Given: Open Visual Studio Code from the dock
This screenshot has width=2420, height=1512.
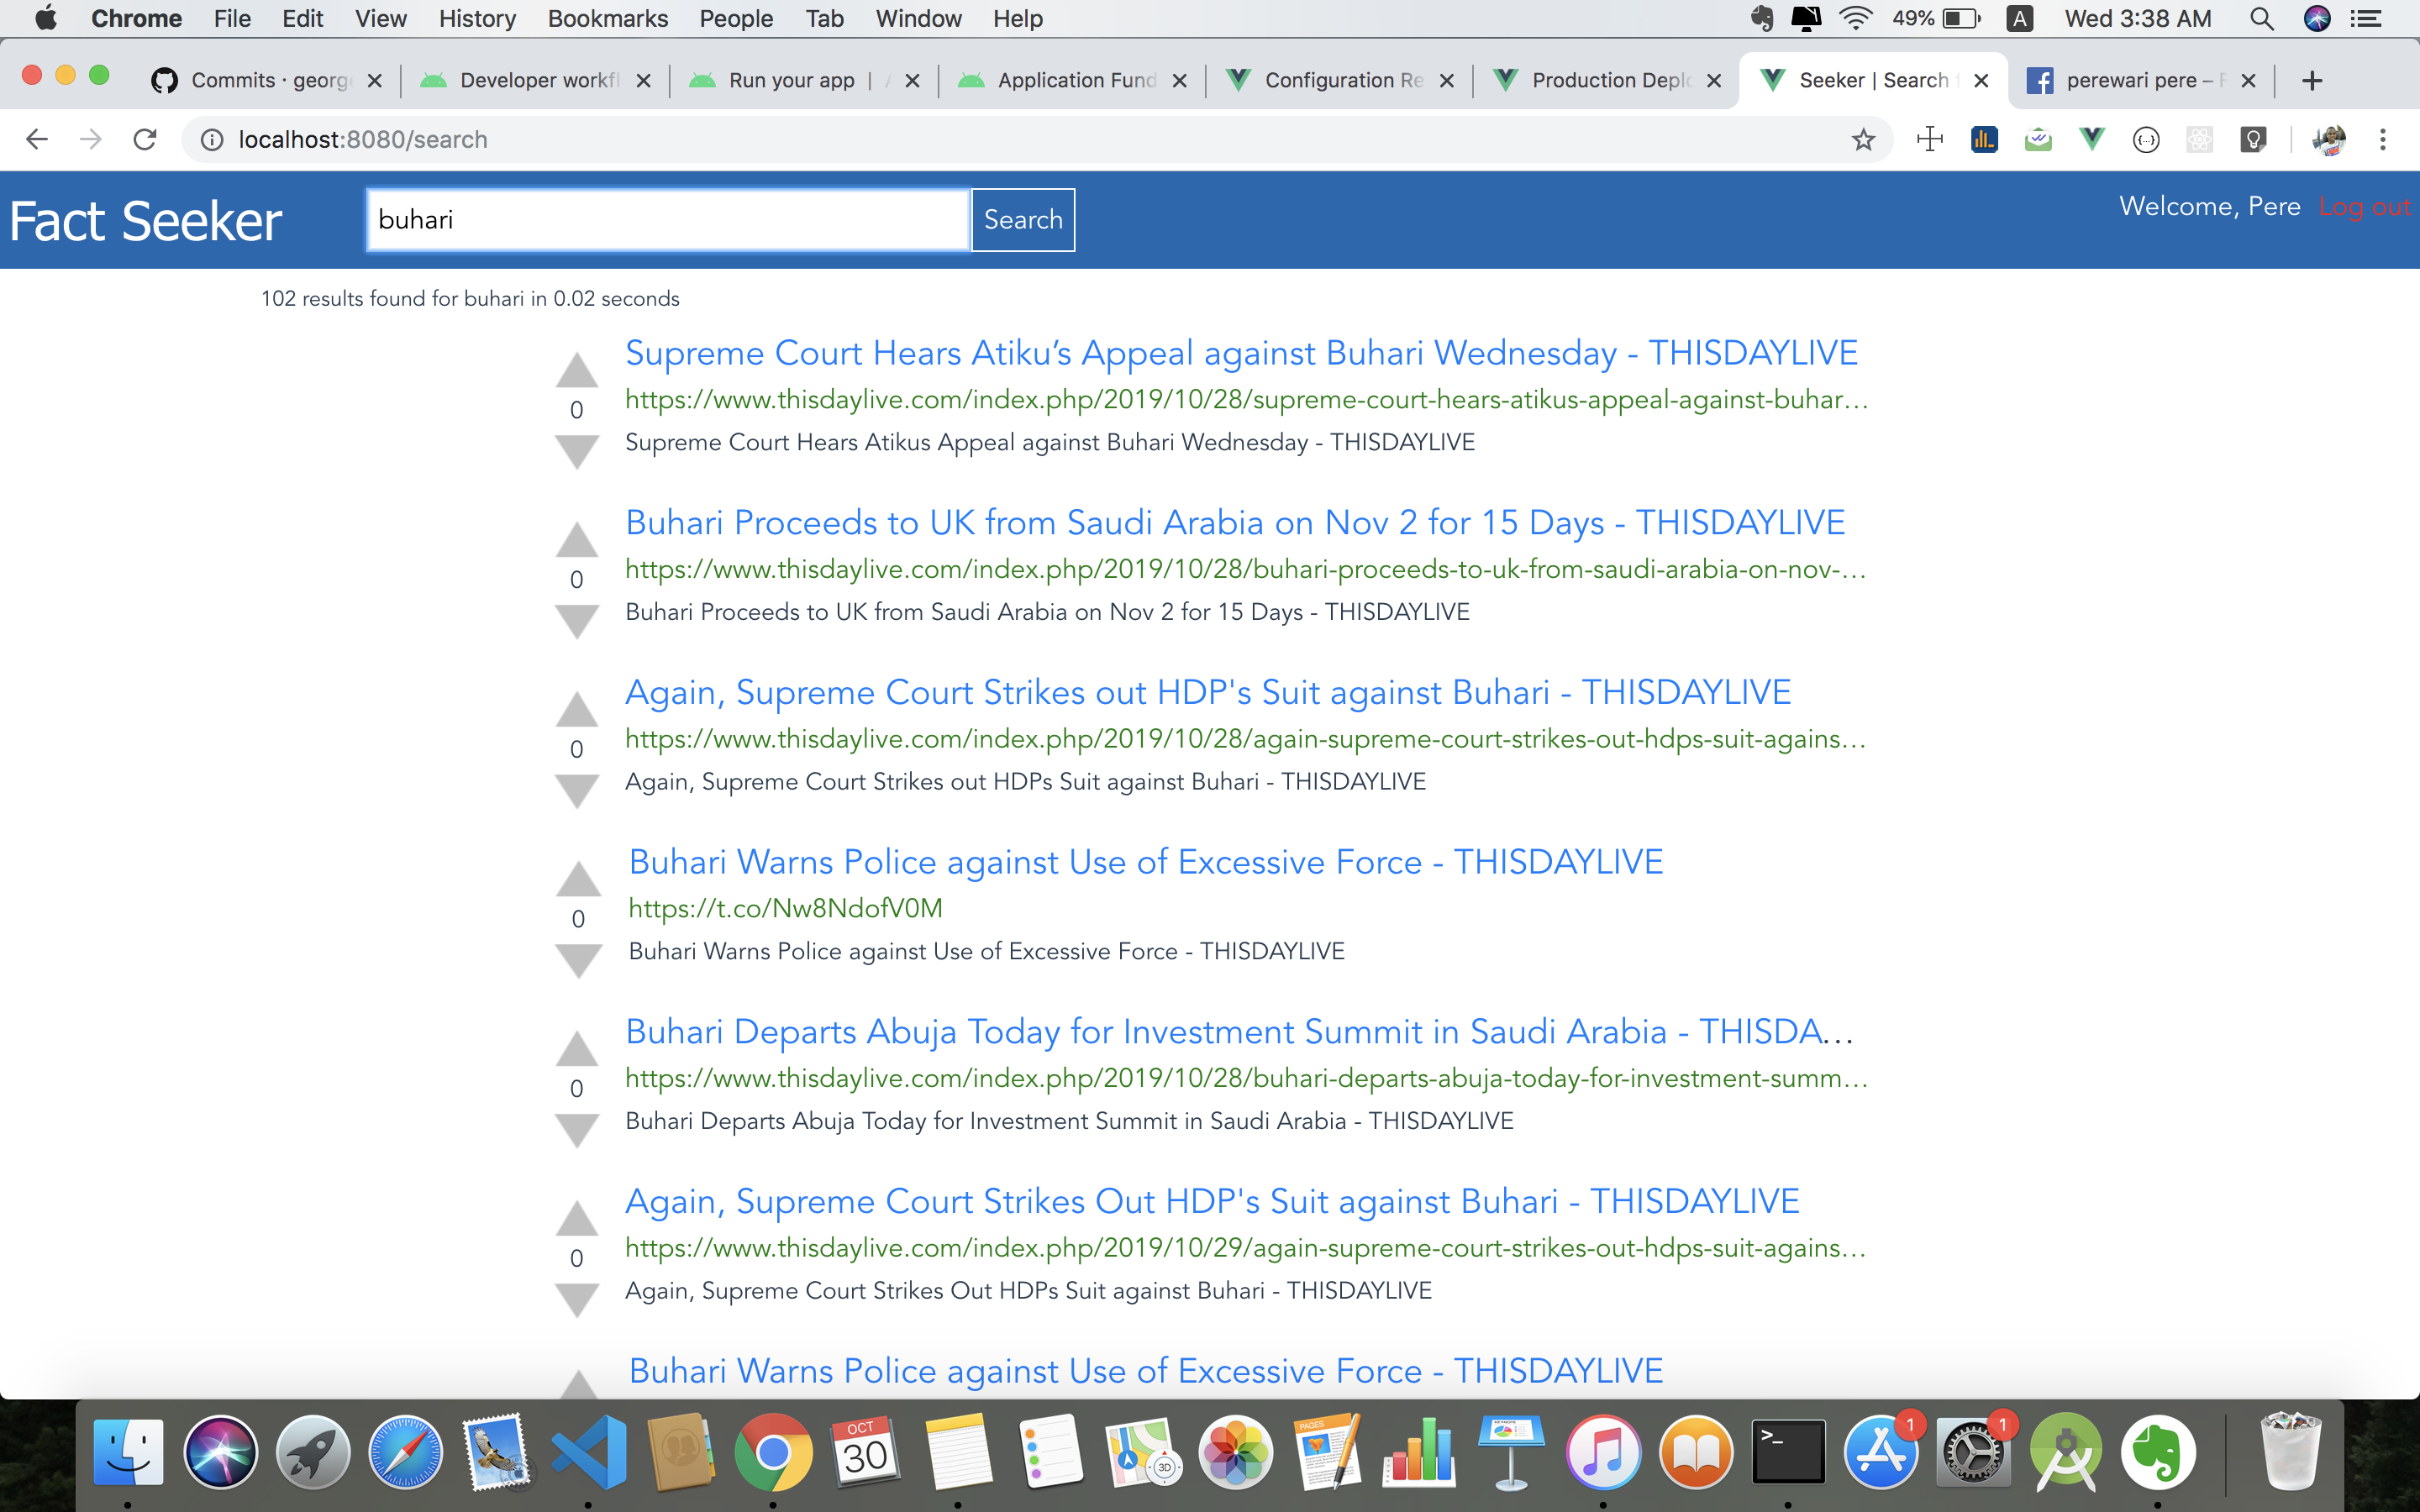Looking at the screenshot, I should point(589,1451).
